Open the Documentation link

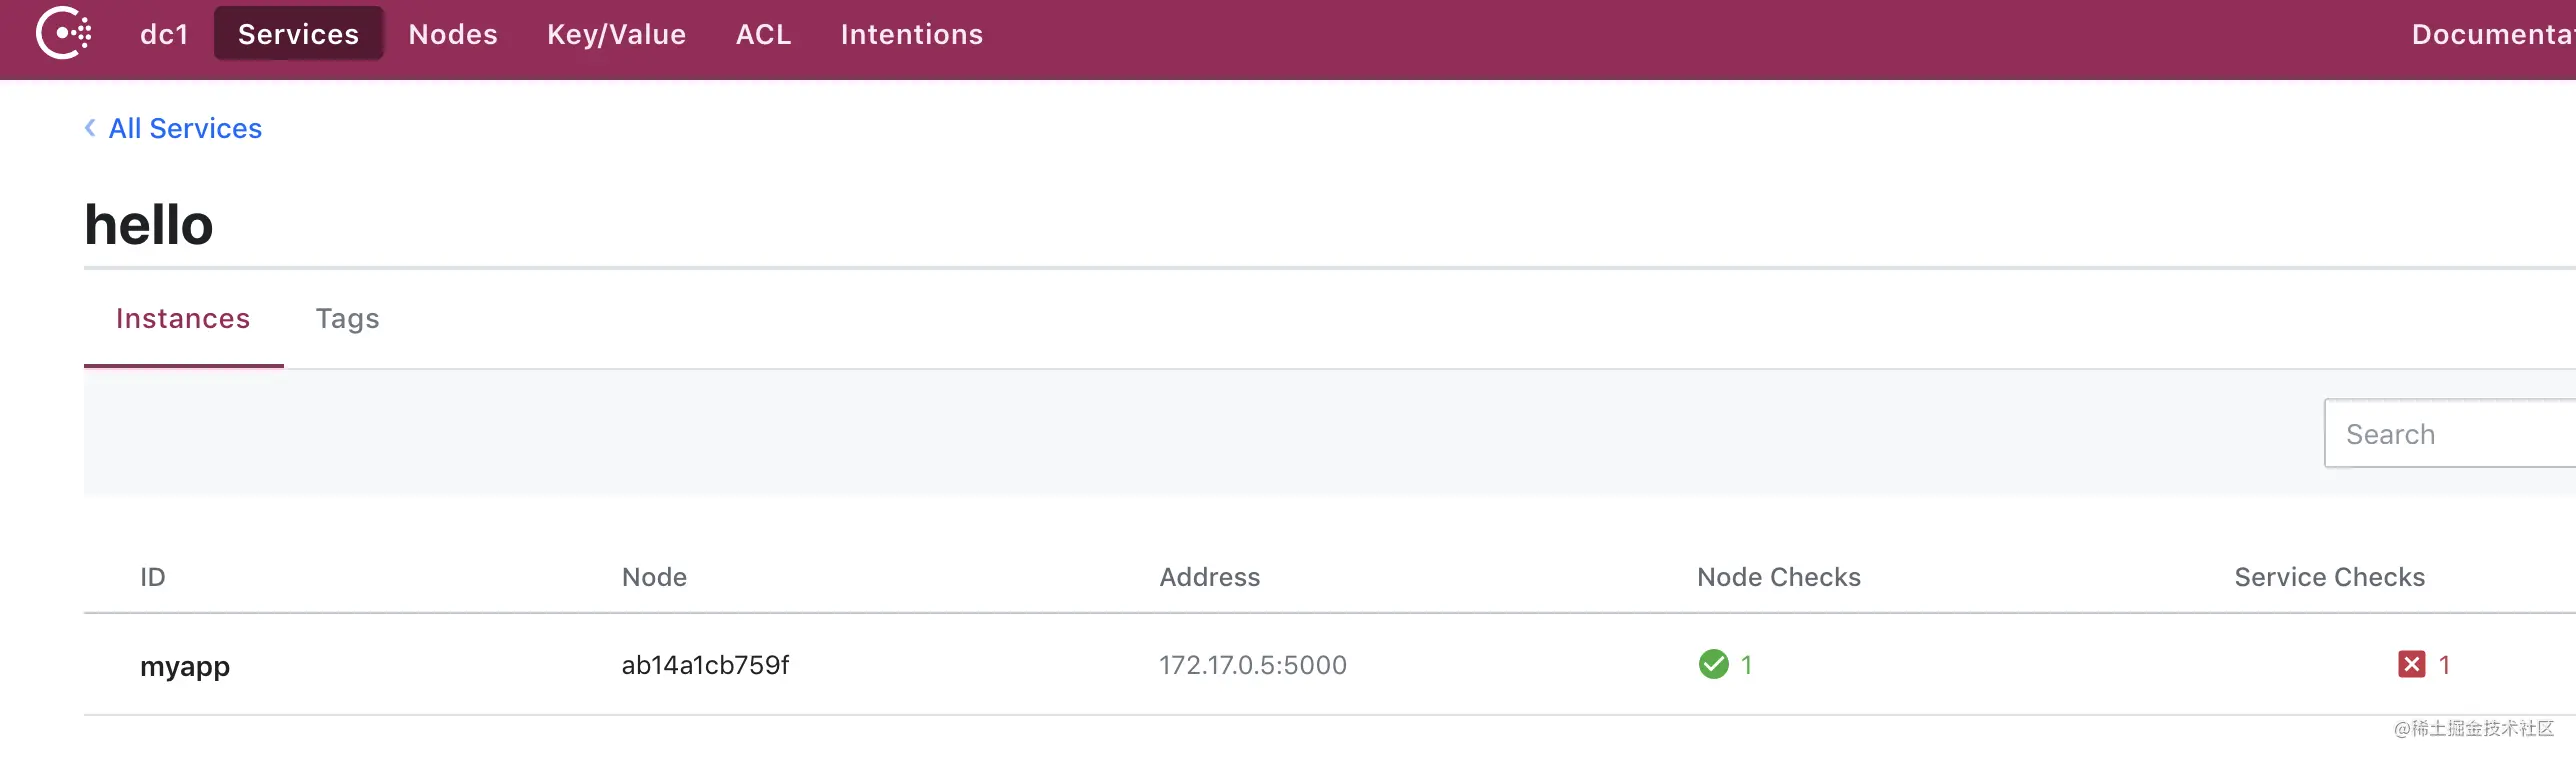tap(2493, 34)
